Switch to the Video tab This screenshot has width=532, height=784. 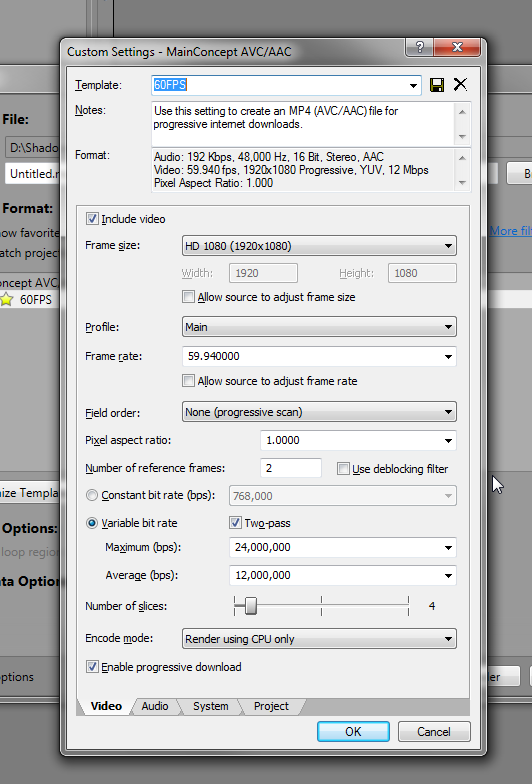(x=106, y=706)
